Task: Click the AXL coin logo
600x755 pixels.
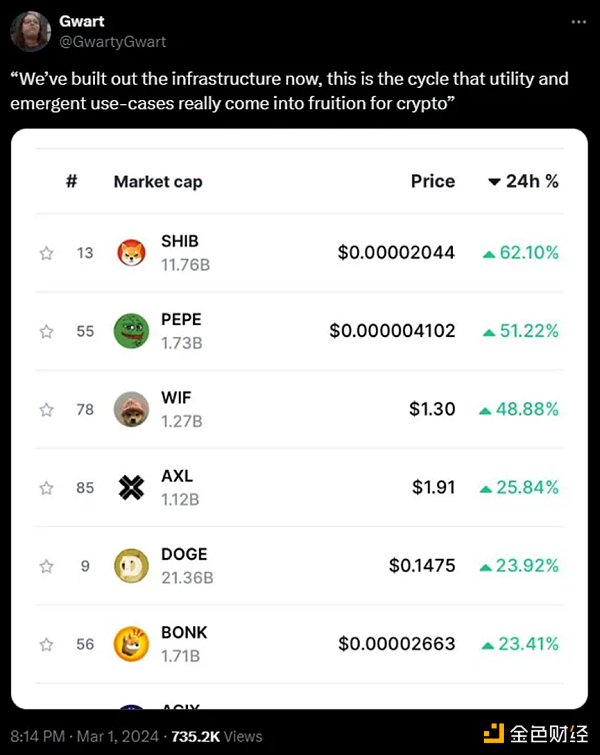Action: click(131, 488)
